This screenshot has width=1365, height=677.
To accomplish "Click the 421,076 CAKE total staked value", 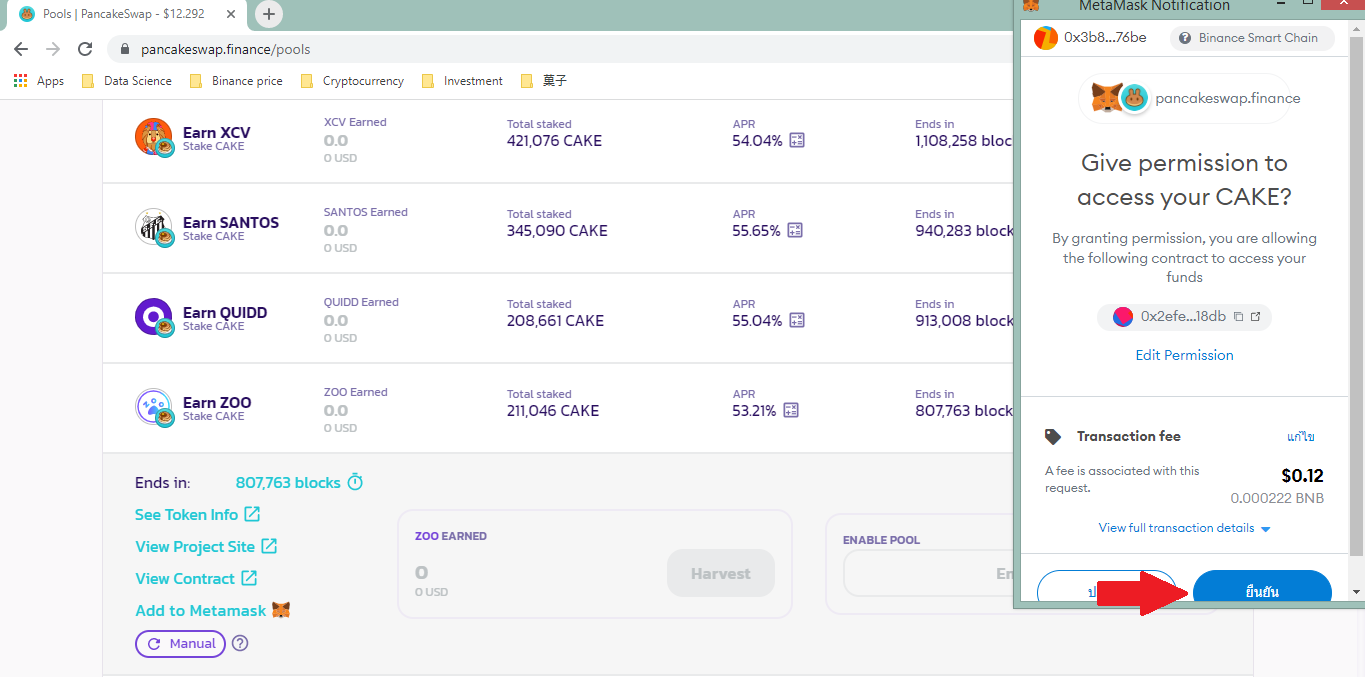I will [554, 141].
